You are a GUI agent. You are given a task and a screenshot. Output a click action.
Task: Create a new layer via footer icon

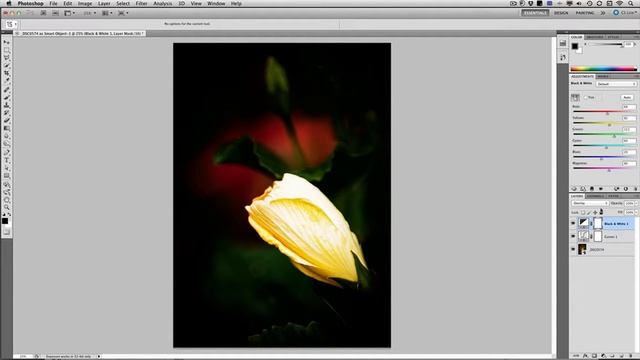pyautogui.click(x=622, y=356)
